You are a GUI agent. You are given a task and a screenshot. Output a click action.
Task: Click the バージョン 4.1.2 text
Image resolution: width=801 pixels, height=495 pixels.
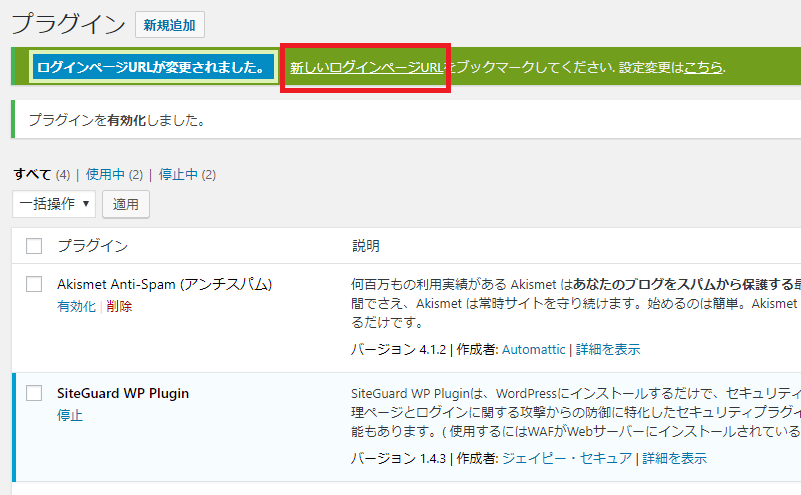[x=398, y=349]
